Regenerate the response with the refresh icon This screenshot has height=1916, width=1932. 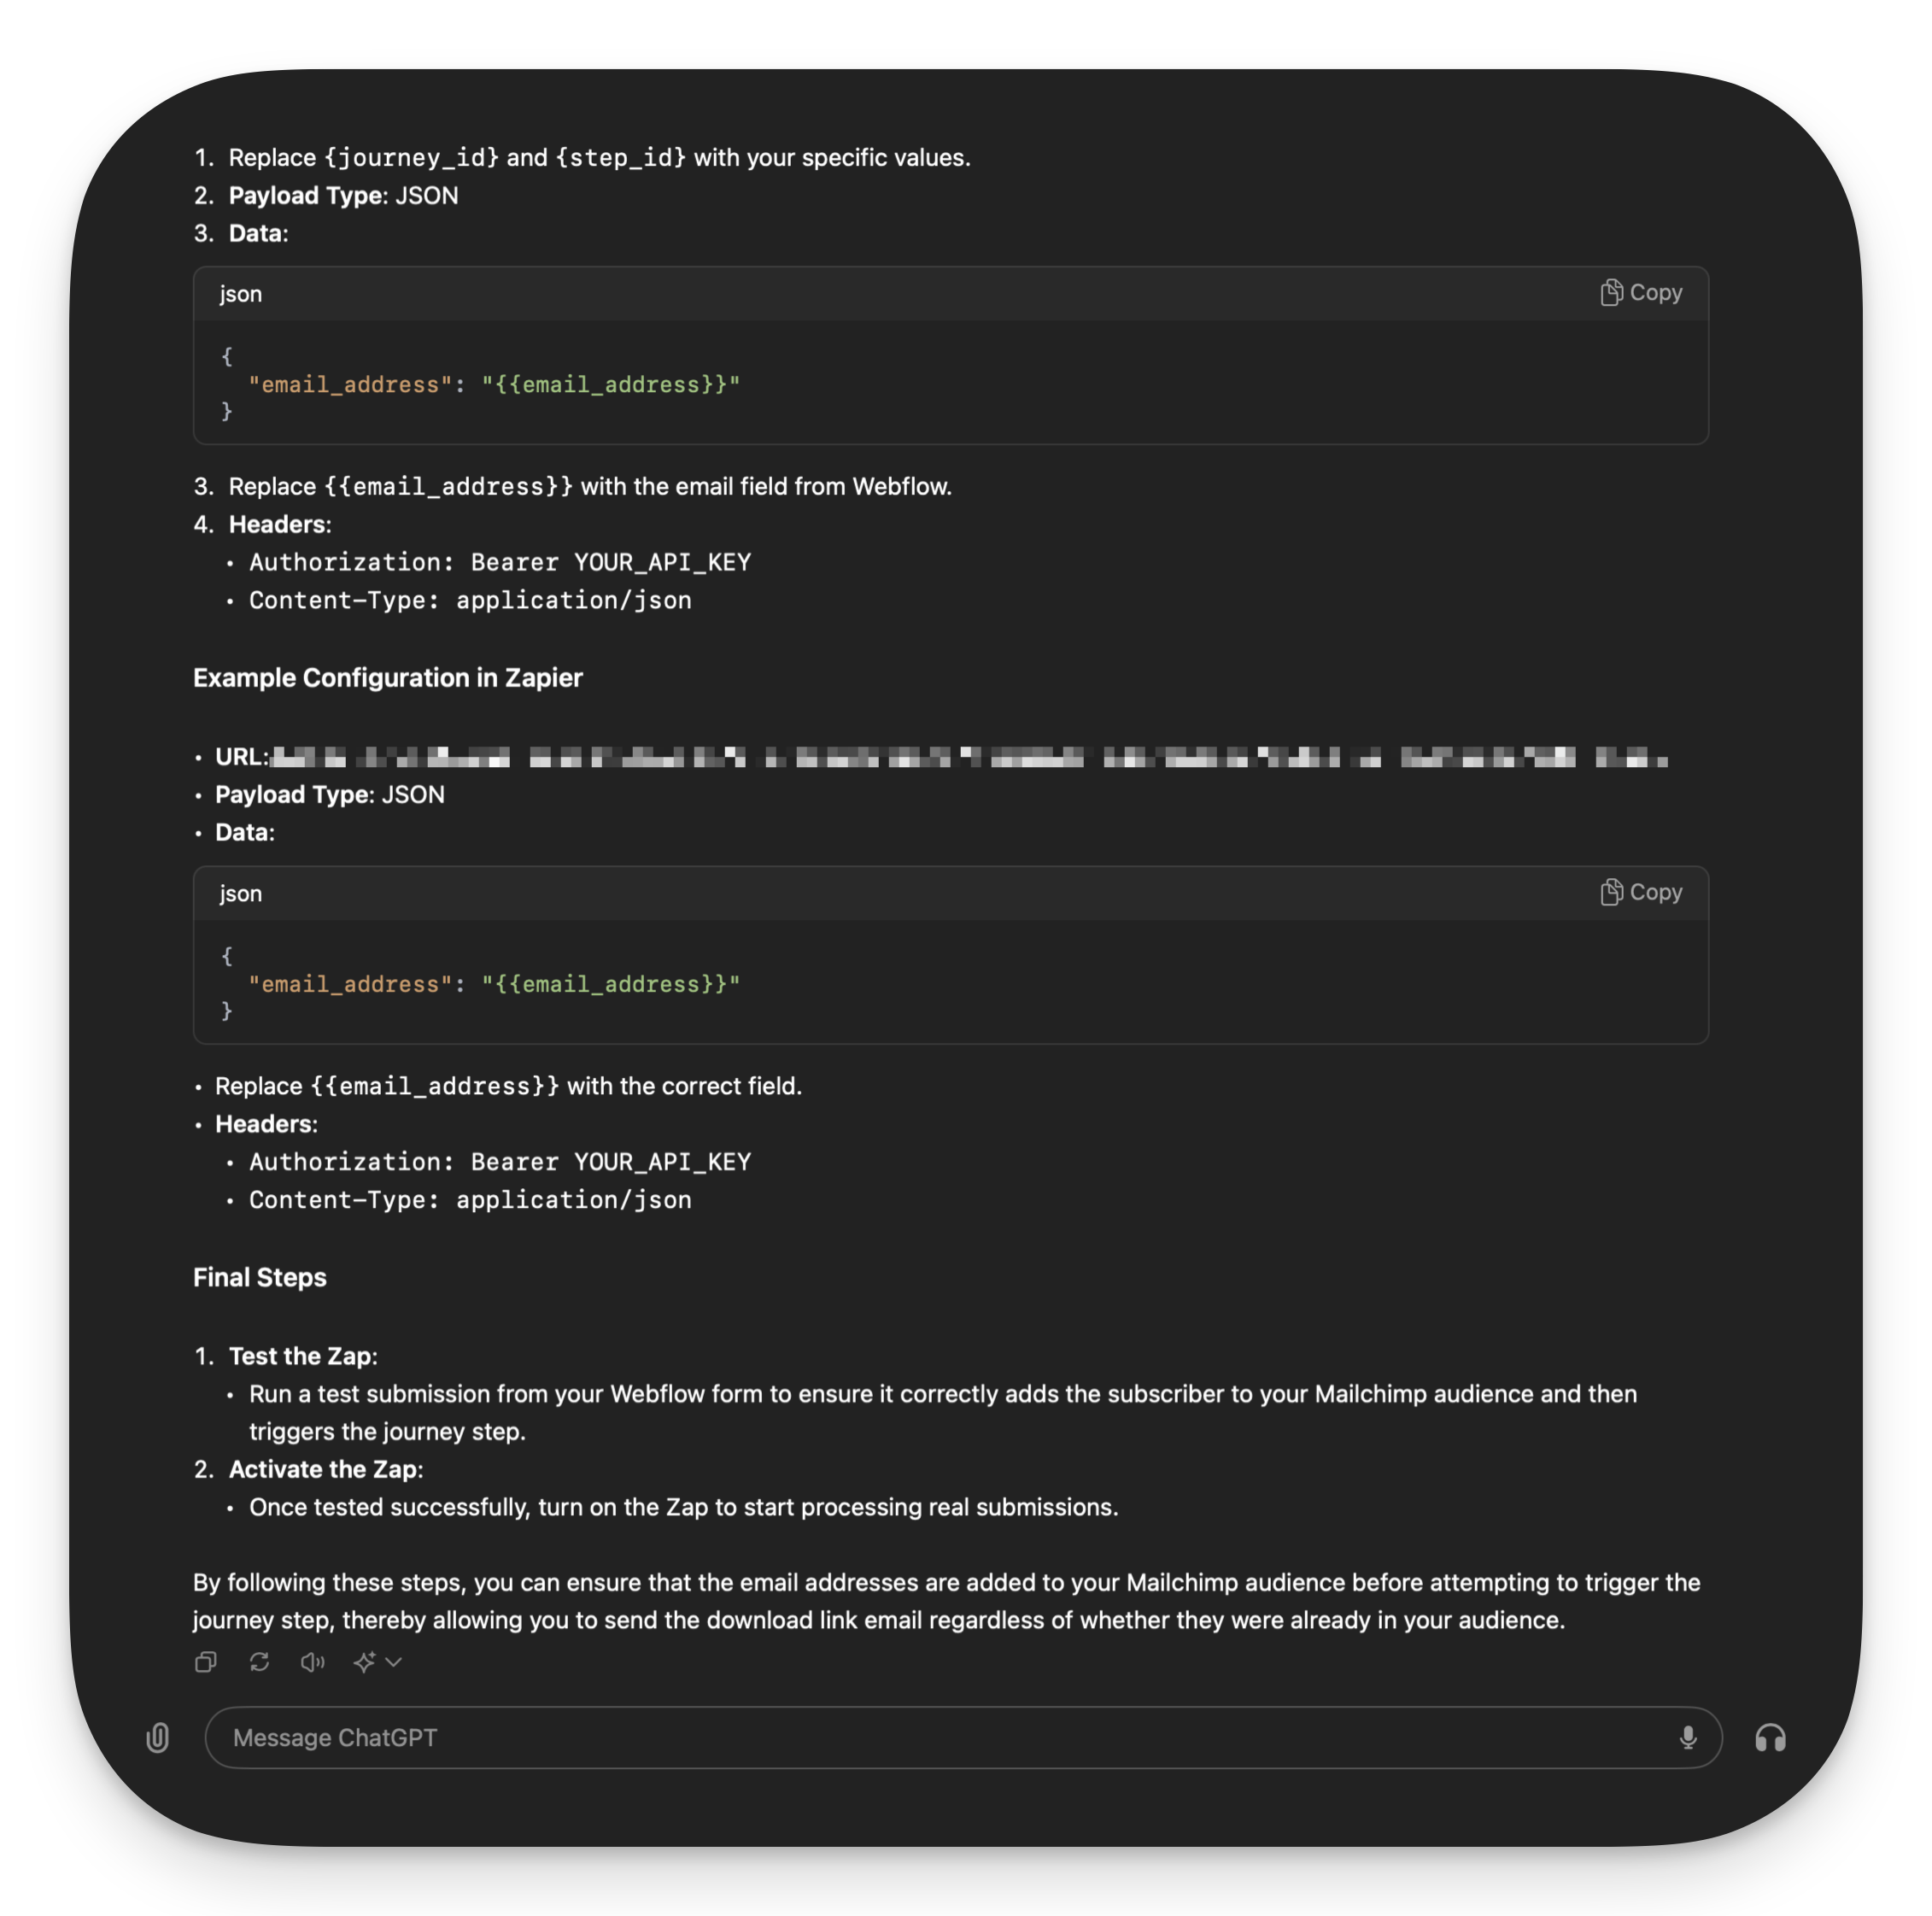260,1662
